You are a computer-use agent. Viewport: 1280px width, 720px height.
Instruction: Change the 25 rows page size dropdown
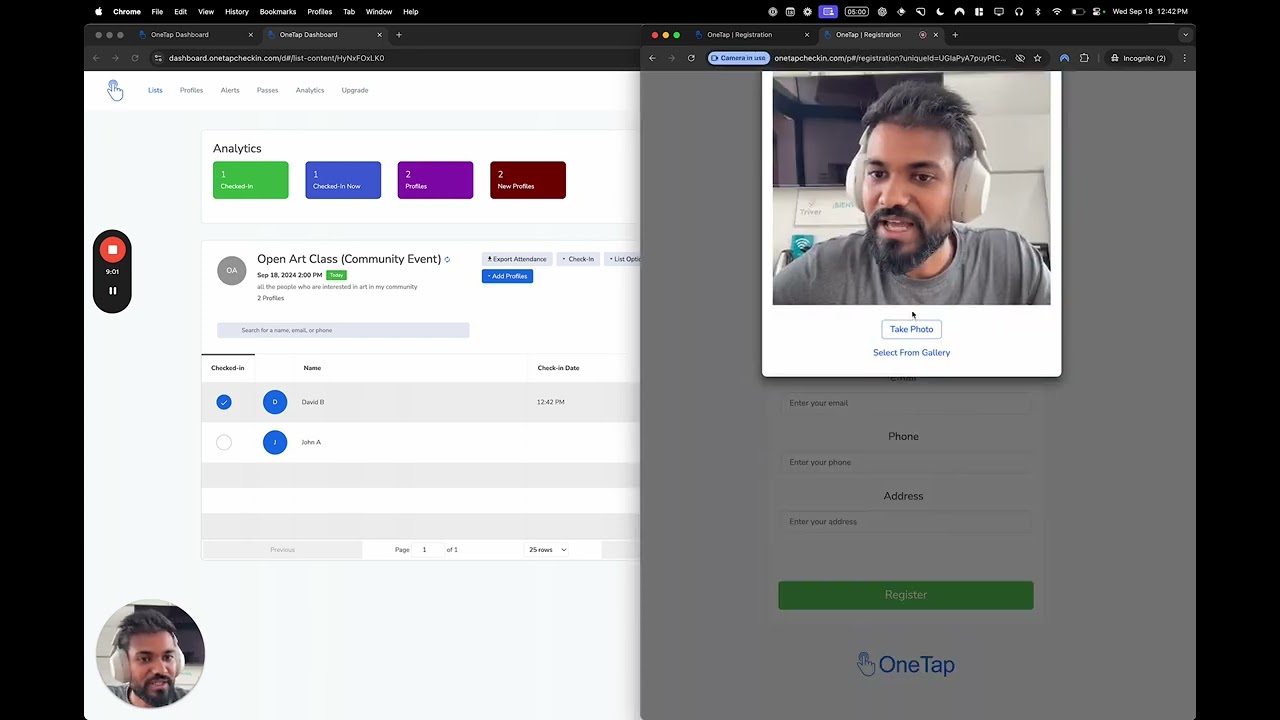[547, 550]
